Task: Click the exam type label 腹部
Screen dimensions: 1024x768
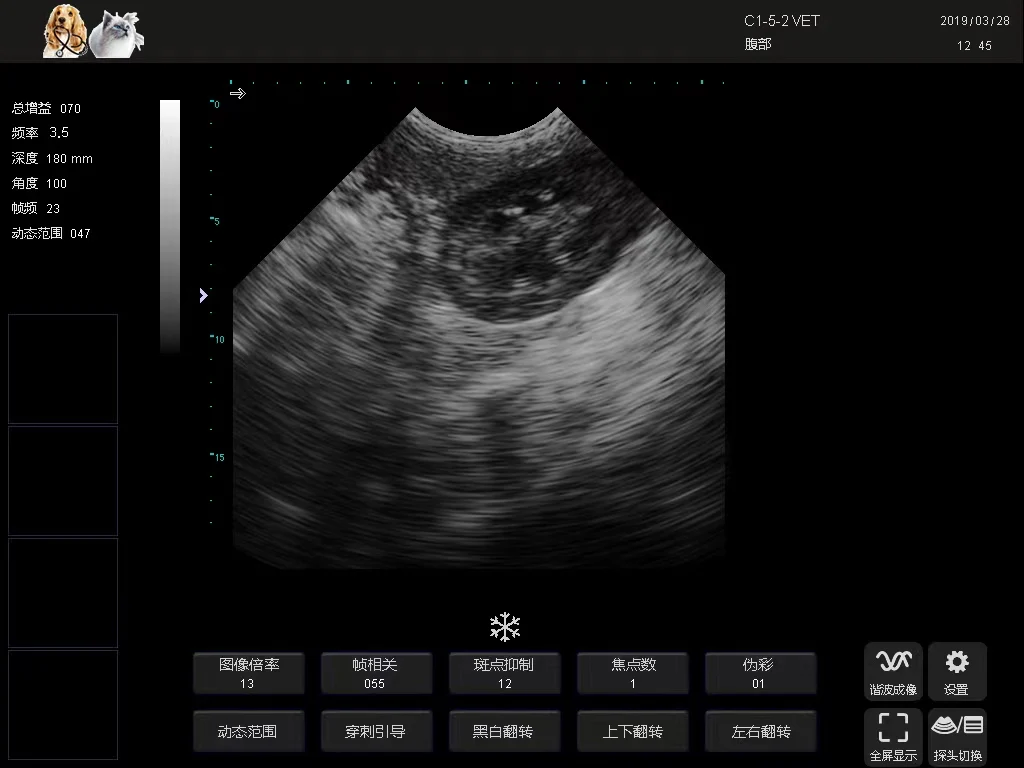Action: click(758, 44)
